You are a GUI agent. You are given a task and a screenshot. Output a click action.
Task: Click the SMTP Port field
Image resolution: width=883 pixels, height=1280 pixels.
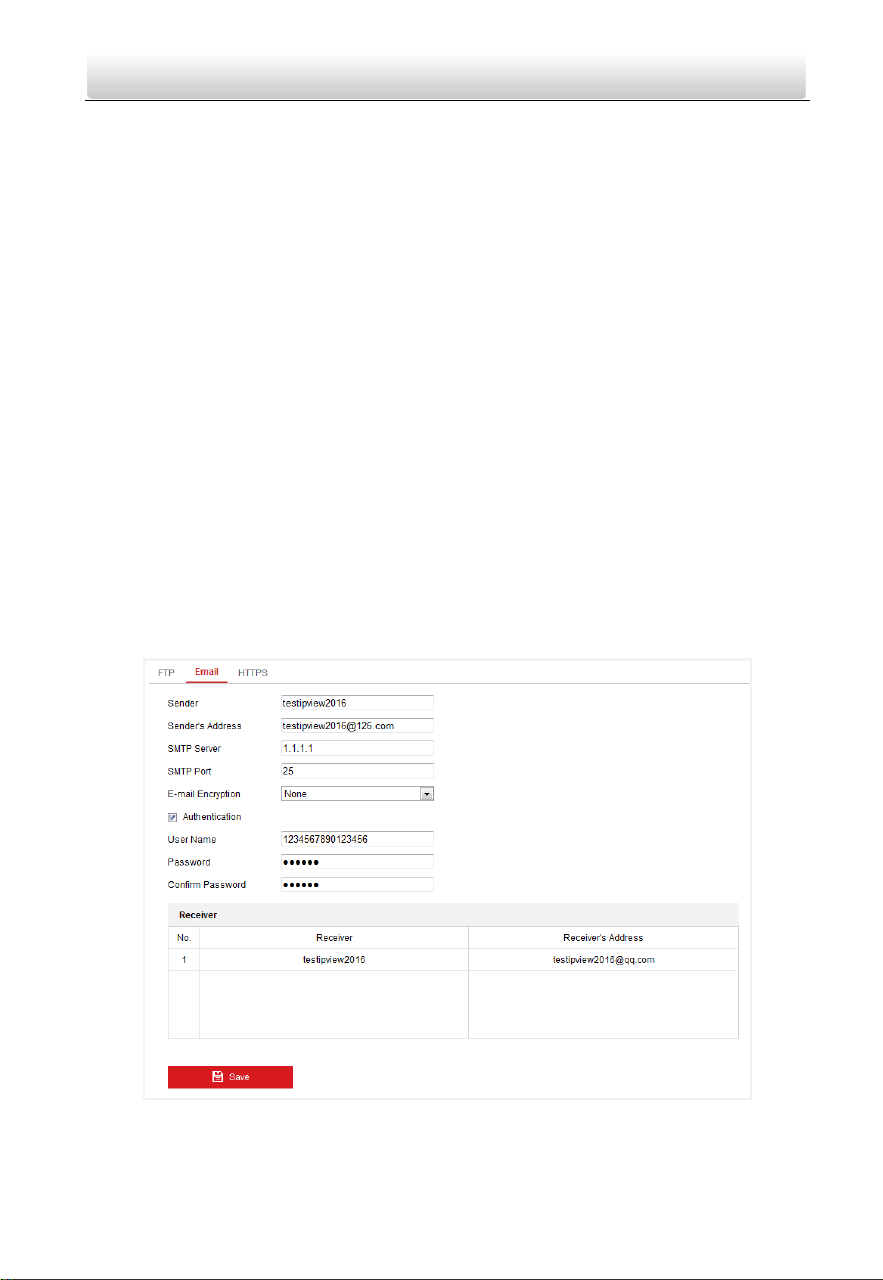[x=357, y=771]
